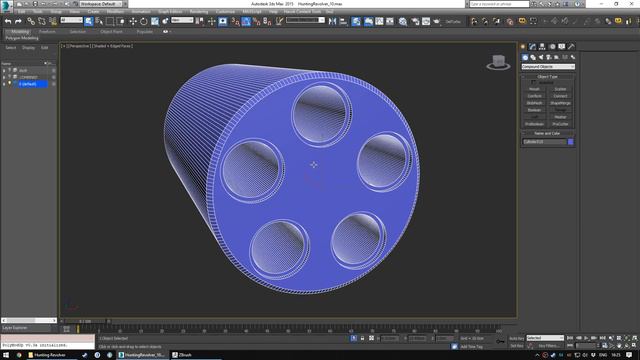The height and width of the screenshot is (360, 640).
Task: Toggle the selection lock icon
Action: click(362, 338)
